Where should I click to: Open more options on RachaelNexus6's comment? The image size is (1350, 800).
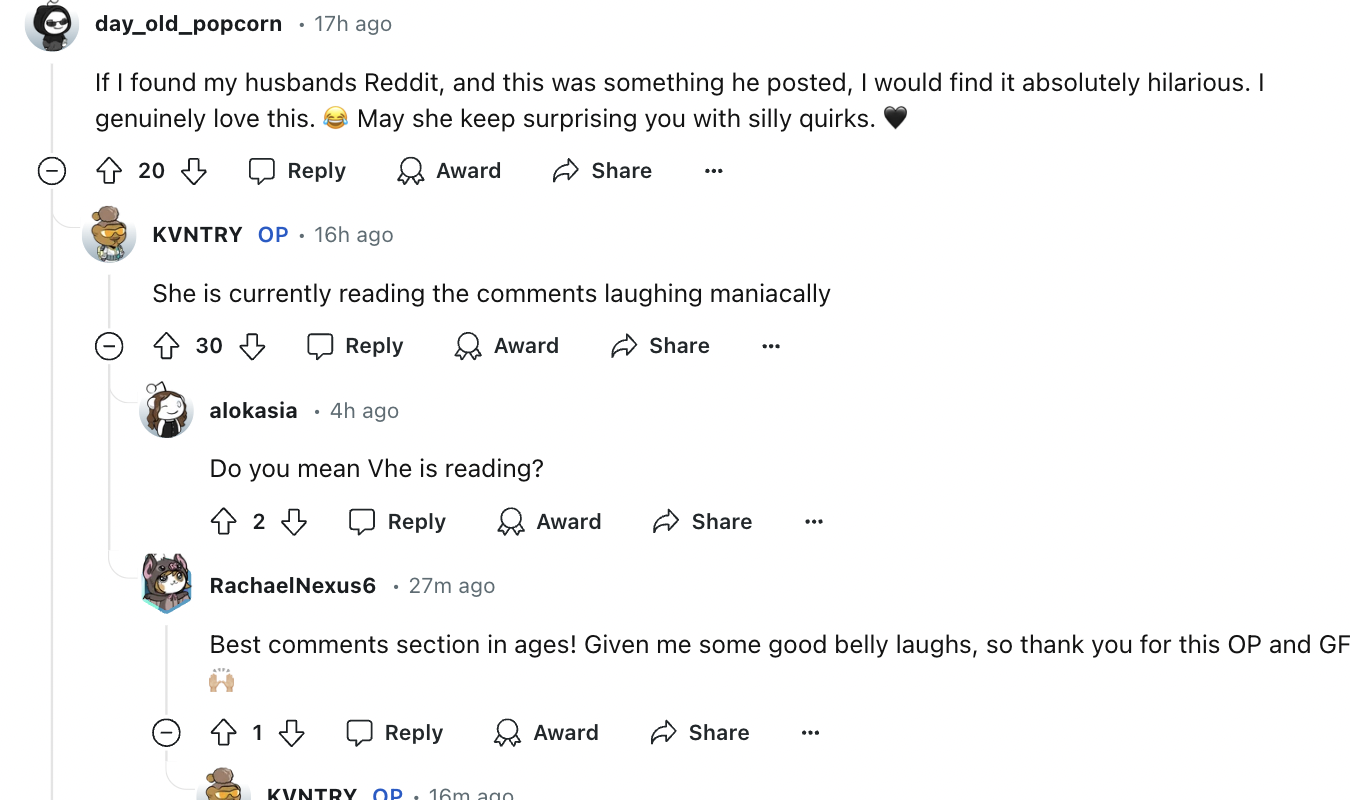click(811, 733)
